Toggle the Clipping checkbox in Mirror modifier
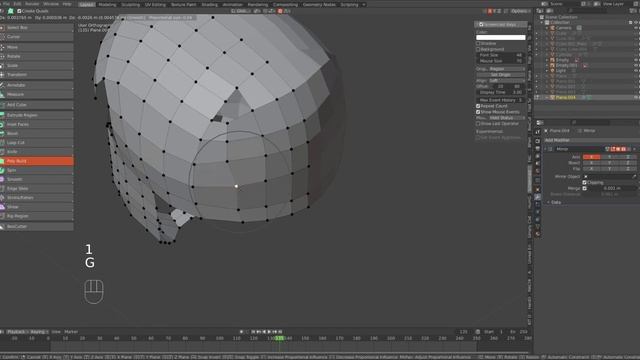Viewport: 640px width, 360px height. tap(584, 182)
